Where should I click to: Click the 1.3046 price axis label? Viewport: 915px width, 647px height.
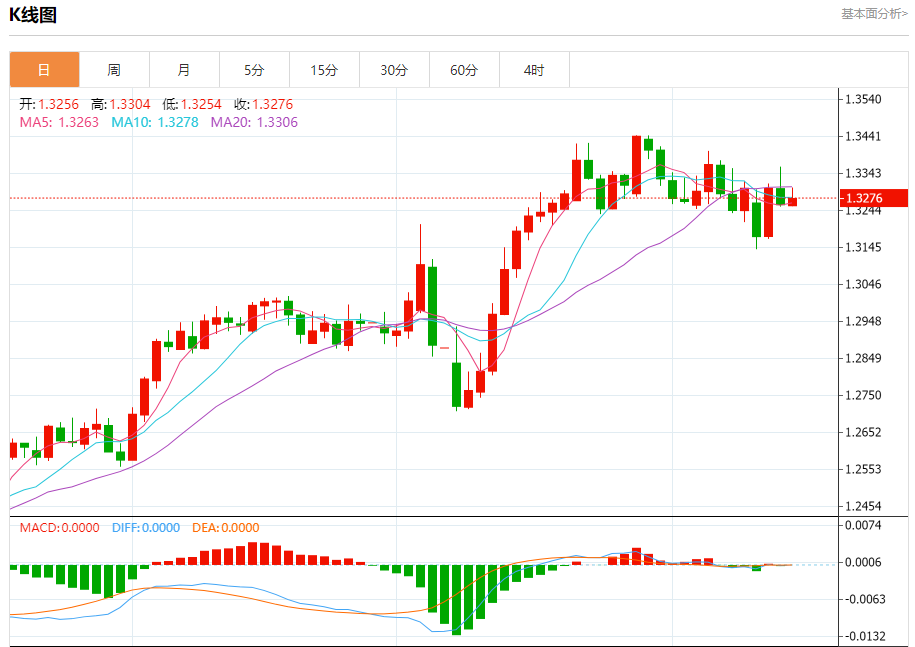[863, 284]
